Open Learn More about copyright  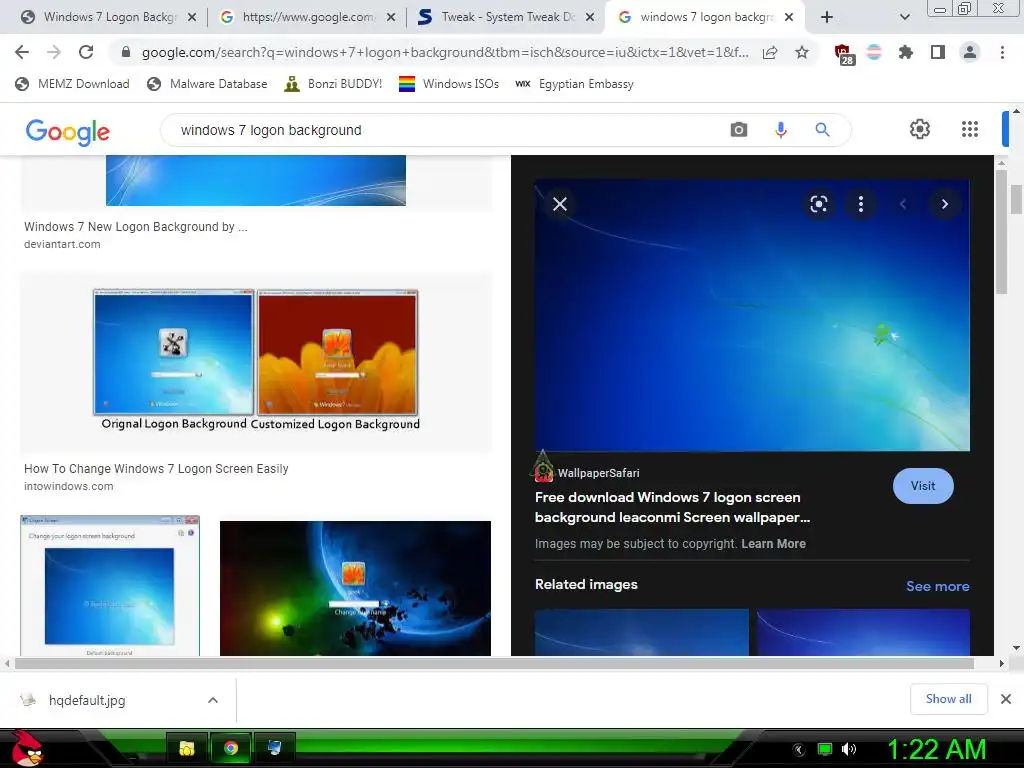click(773, 543)
